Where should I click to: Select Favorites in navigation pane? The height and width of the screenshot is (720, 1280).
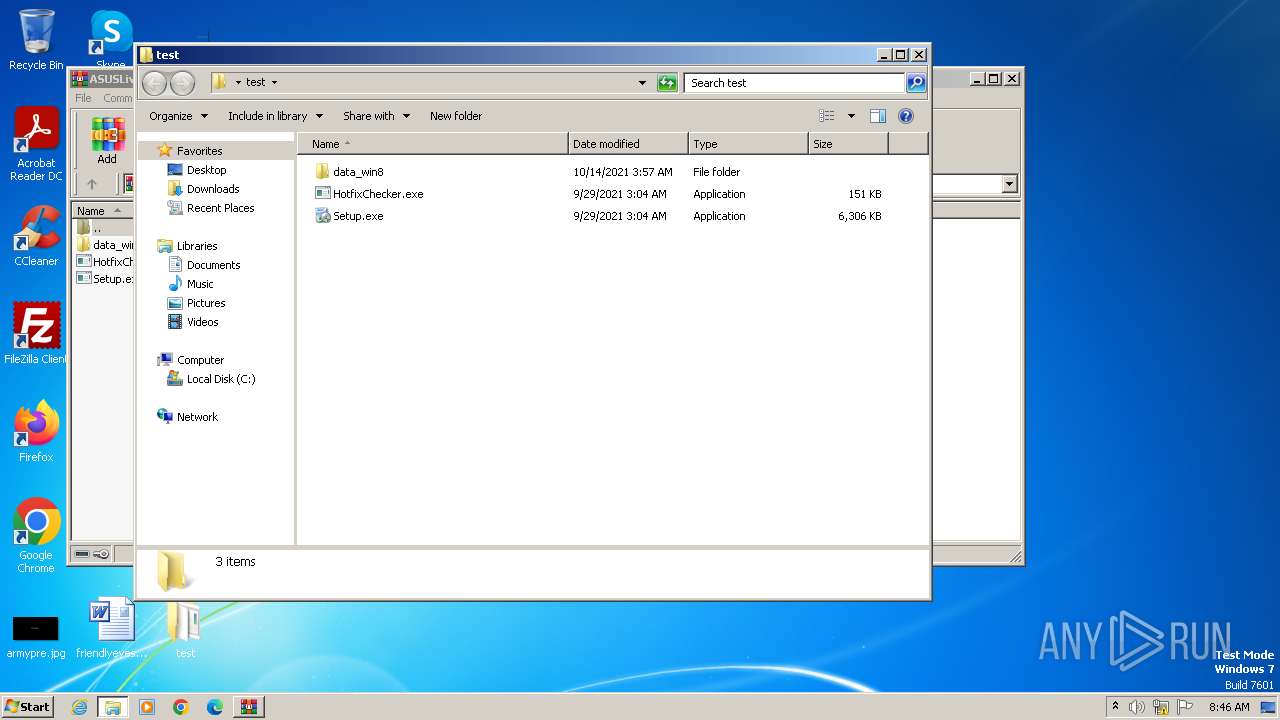199,151
